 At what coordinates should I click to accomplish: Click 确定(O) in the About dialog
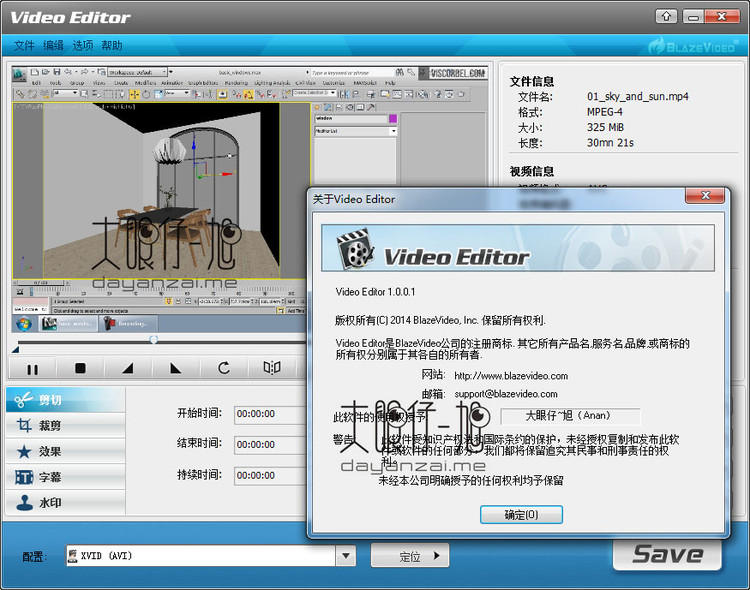pos(521,515)
